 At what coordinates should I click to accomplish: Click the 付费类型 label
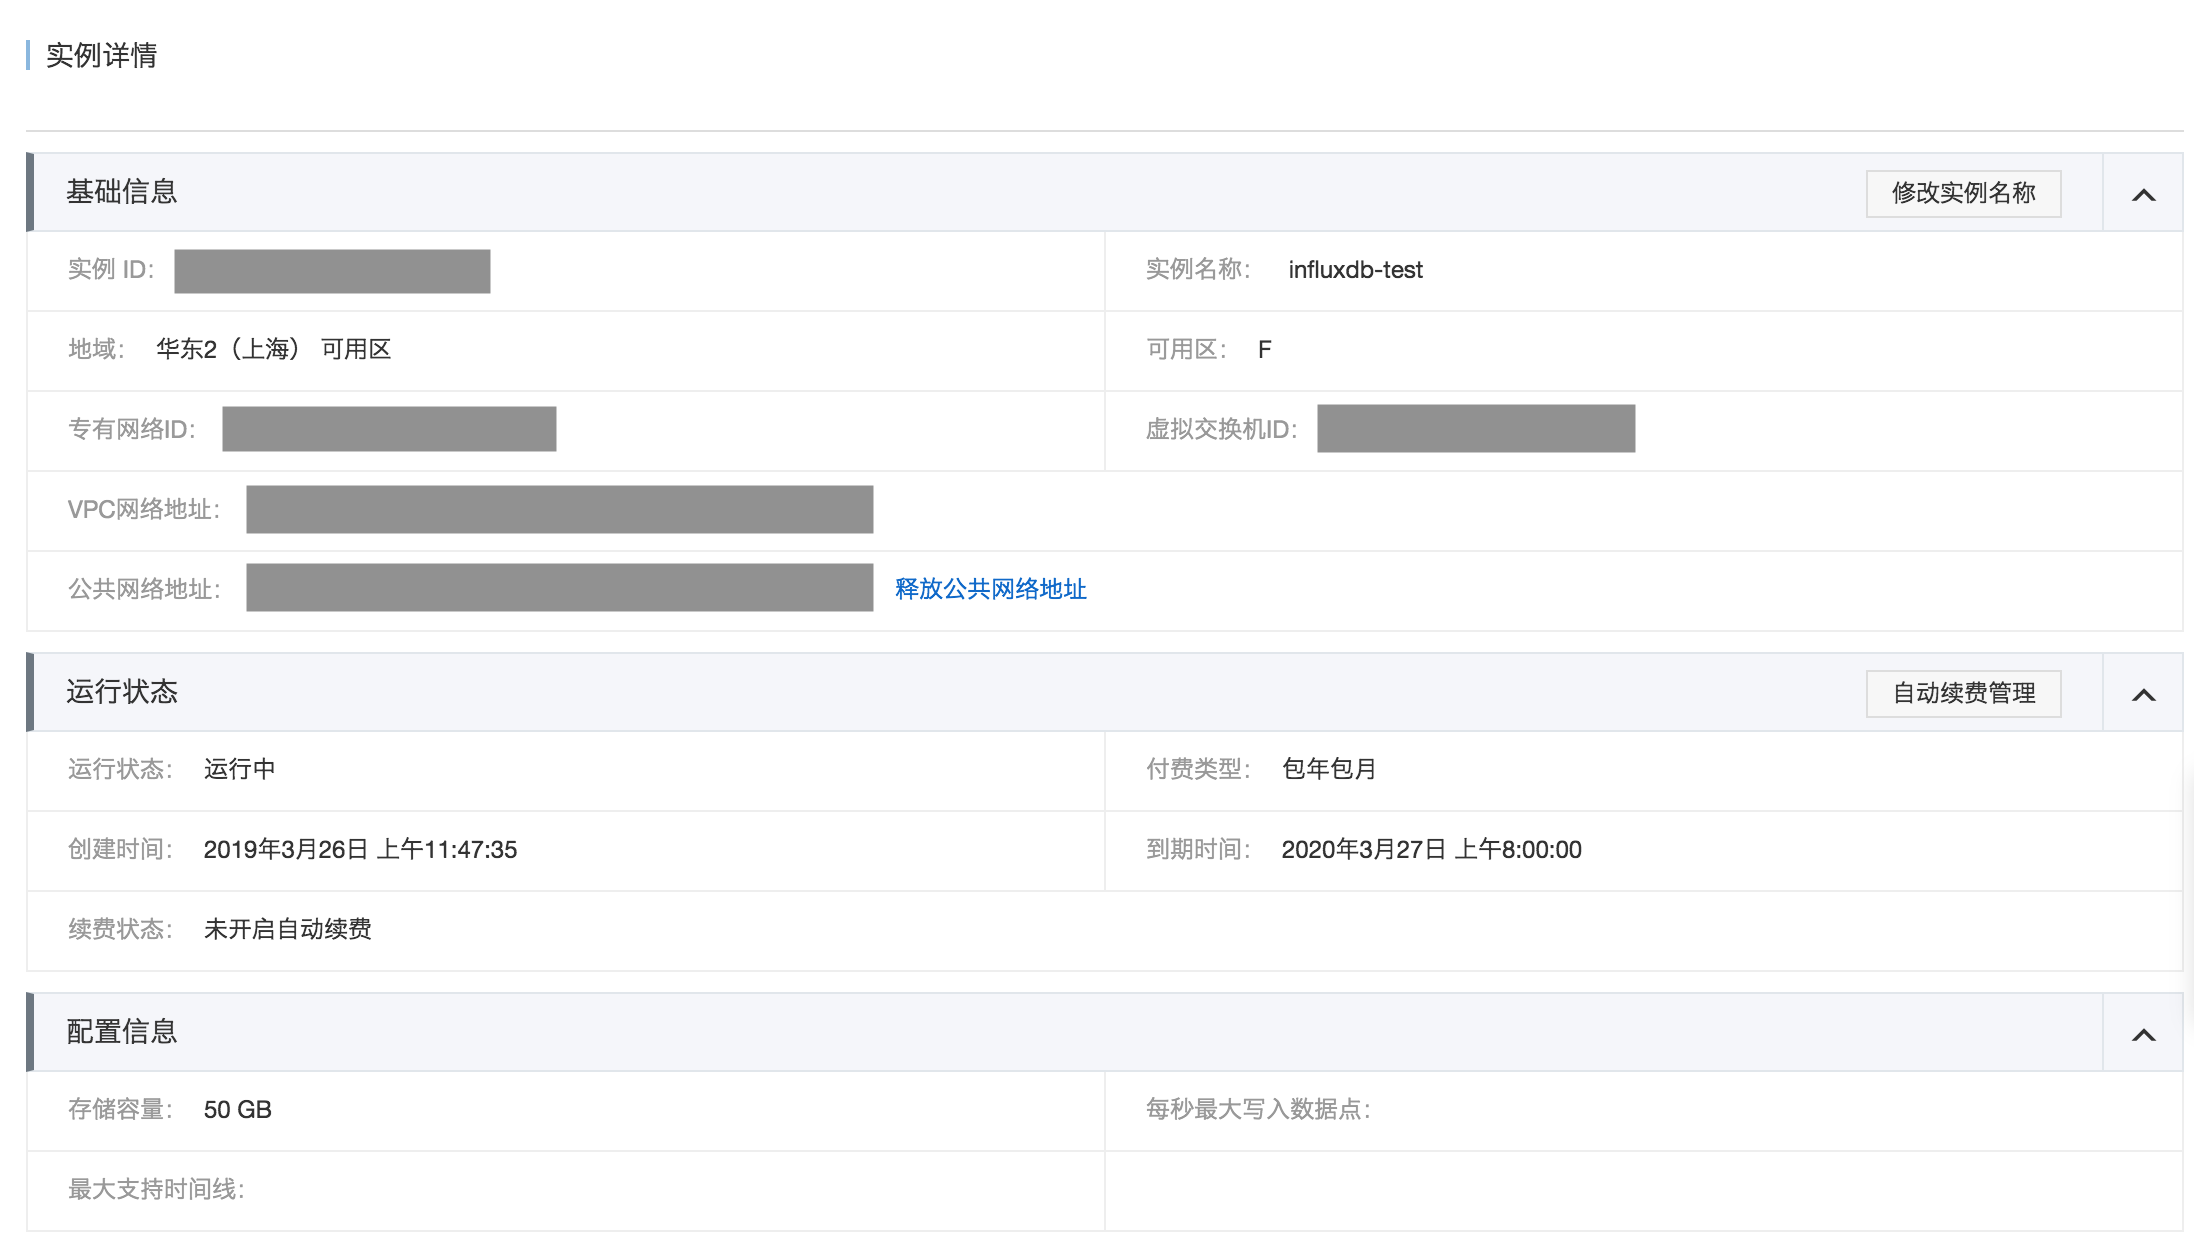[1198, 769]
